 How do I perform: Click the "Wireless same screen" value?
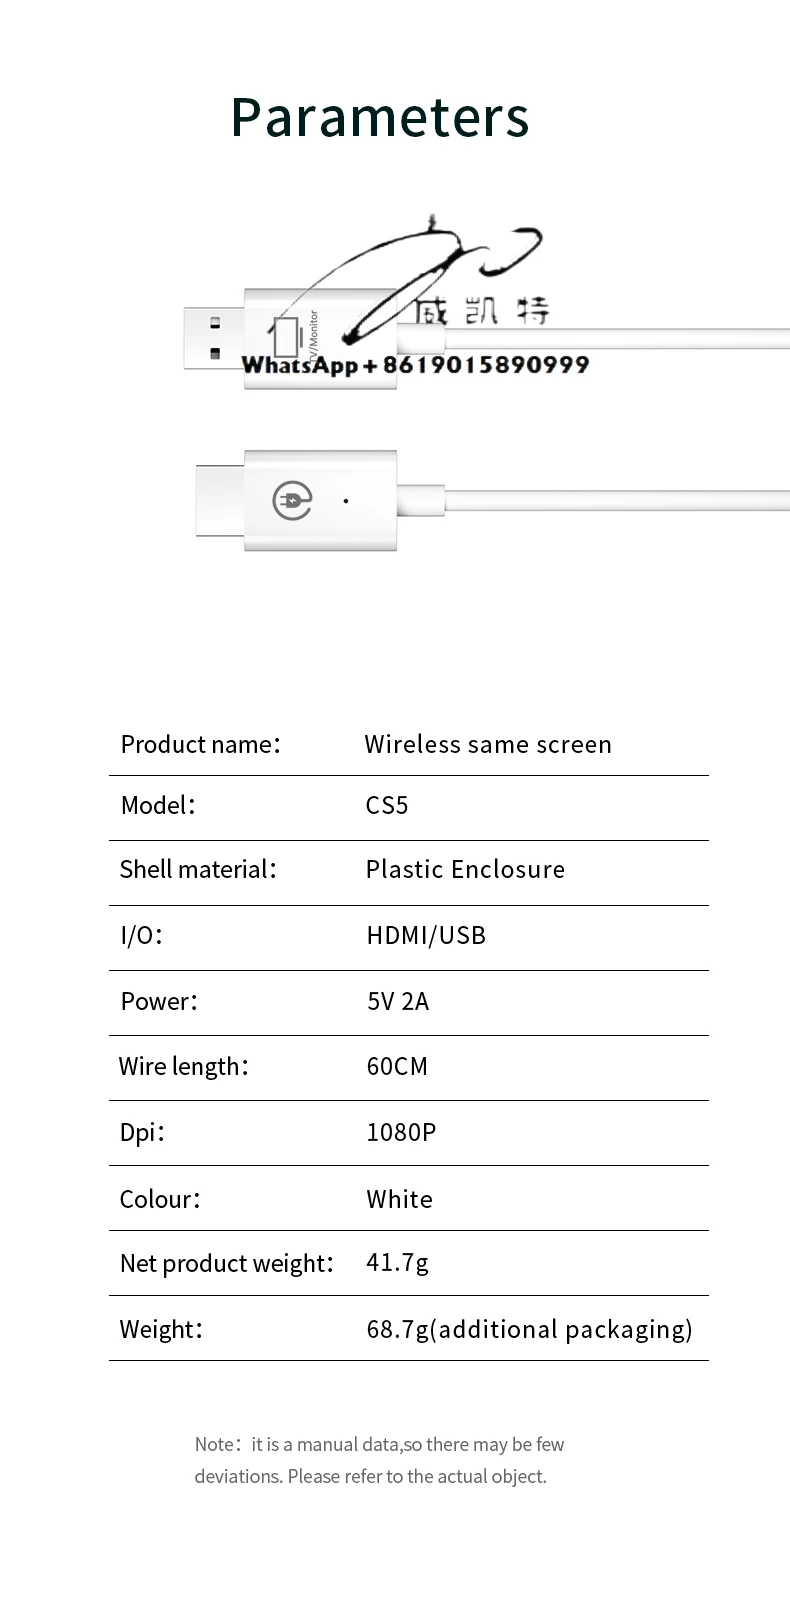point(488,744)
